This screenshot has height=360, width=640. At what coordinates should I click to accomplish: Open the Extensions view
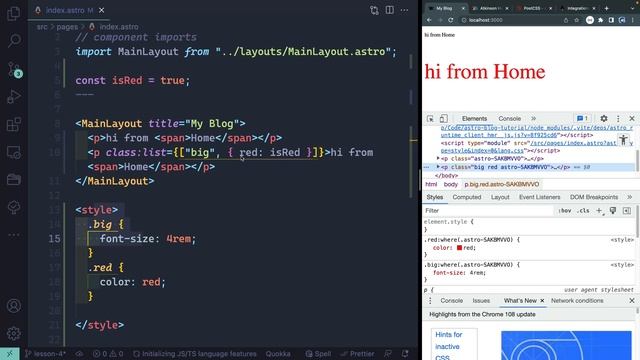click(14, 124)
